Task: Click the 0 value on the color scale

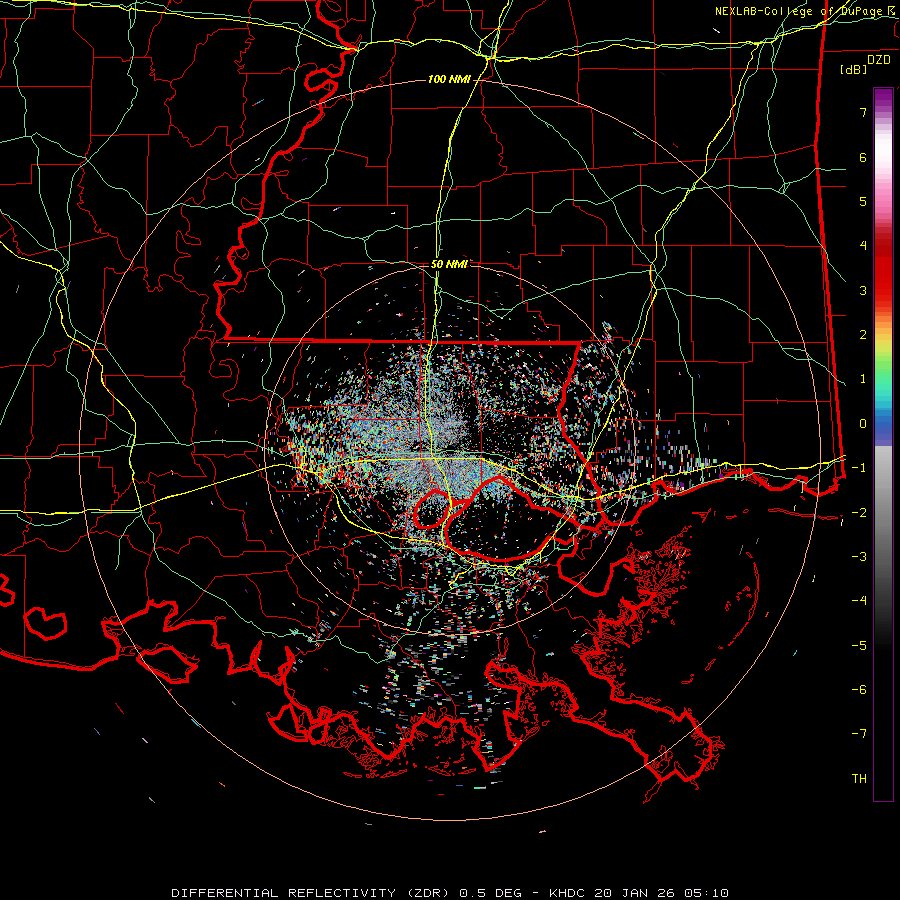Action: pyautogui.click(x=863, y=424)
